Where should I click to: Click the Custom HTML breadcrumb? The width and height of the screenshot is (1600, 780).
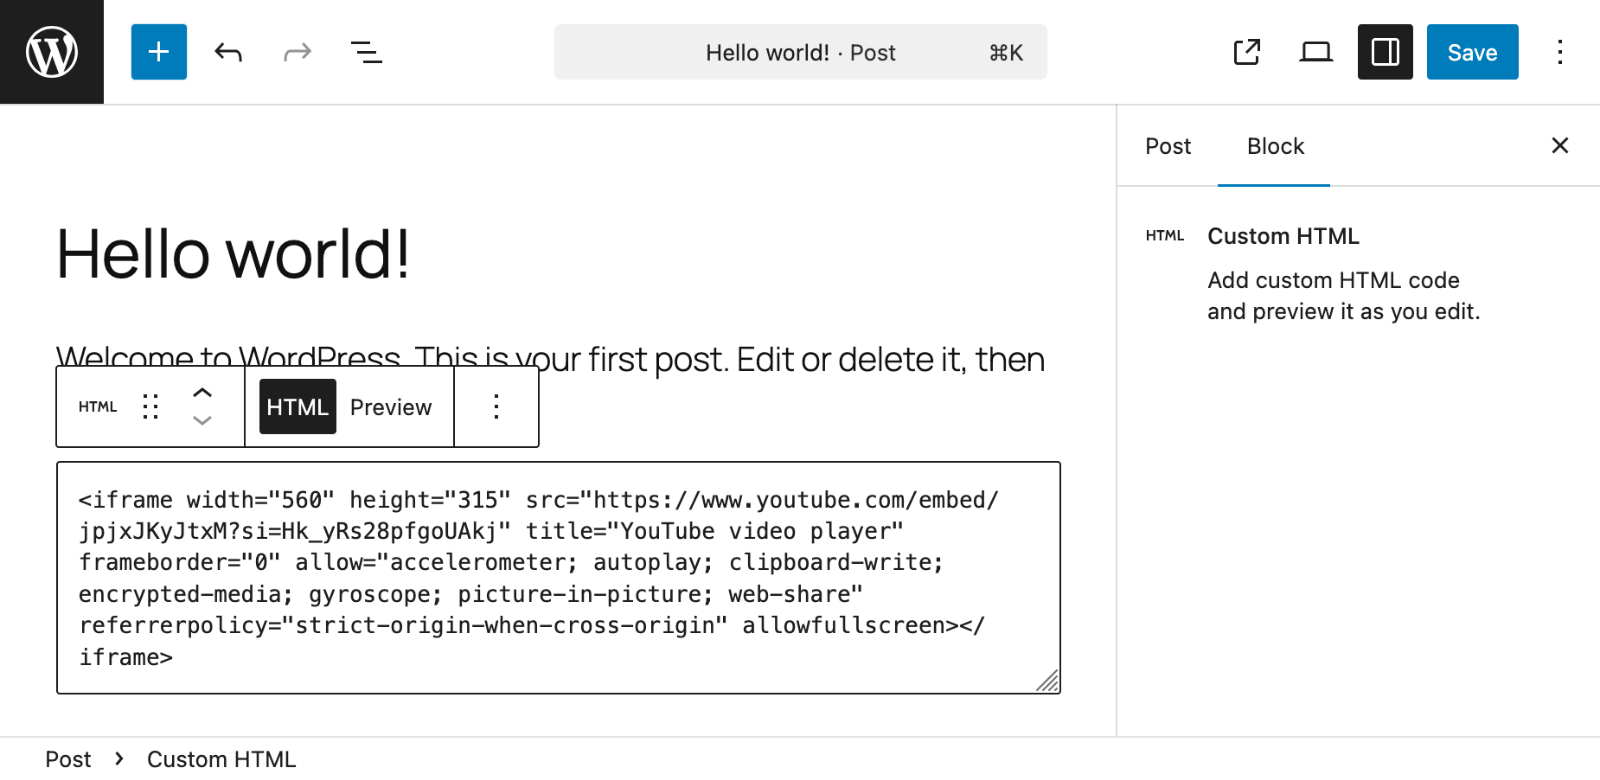point(222,759)
